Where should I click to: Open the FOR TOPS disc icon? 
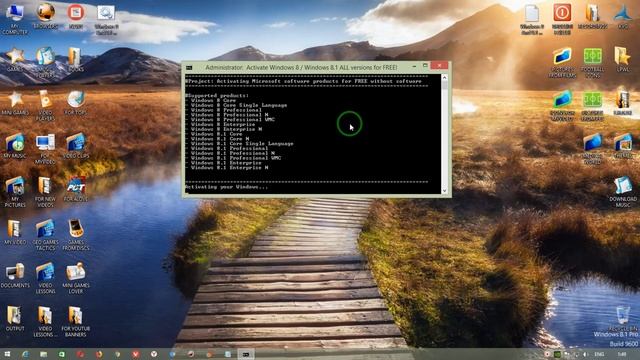click(76, 103)
